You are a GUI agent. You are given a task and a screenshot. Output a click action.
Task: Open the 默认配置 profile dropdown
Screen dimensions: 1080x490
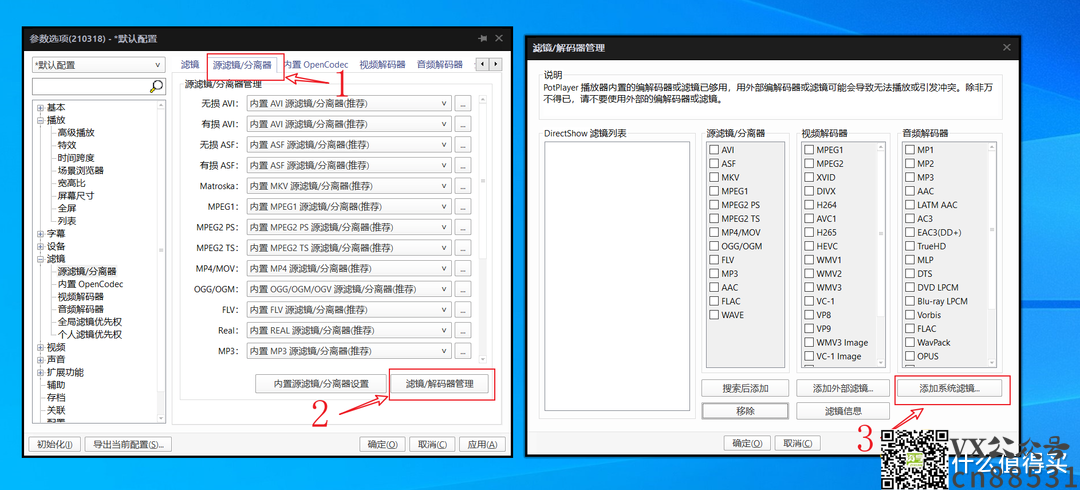[x=97, y=65]
